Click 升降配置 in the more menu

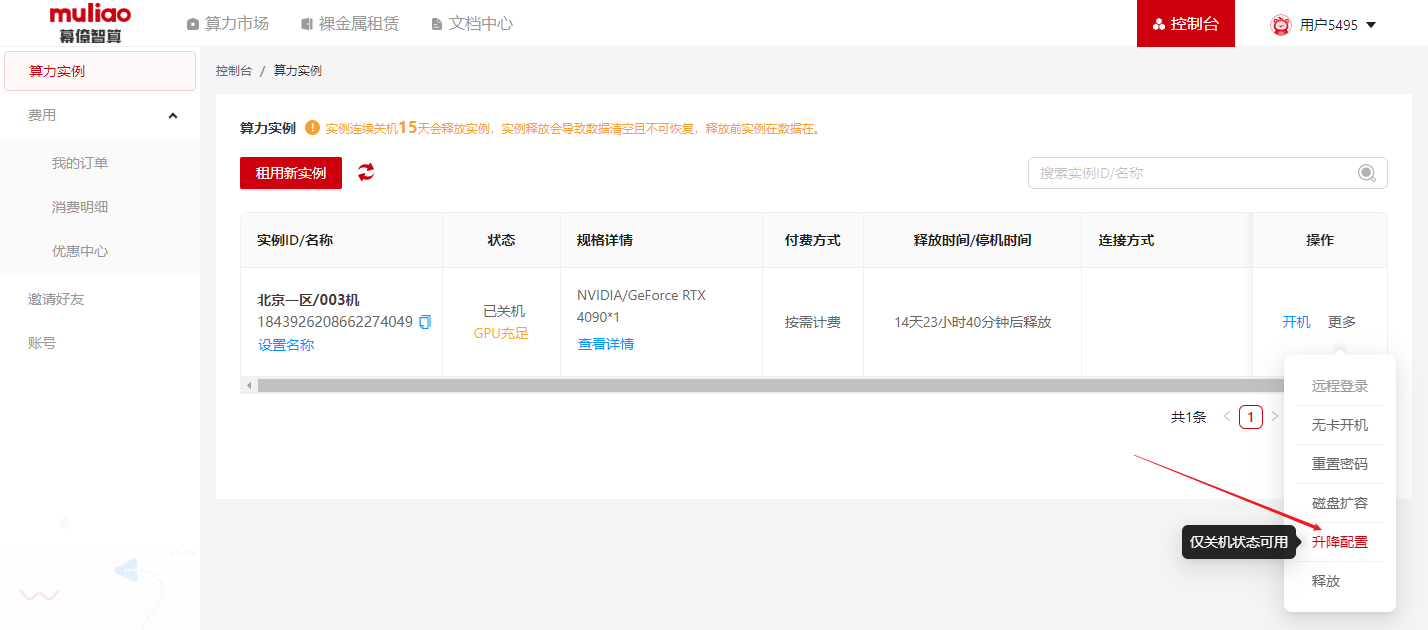coord(1340,542)
